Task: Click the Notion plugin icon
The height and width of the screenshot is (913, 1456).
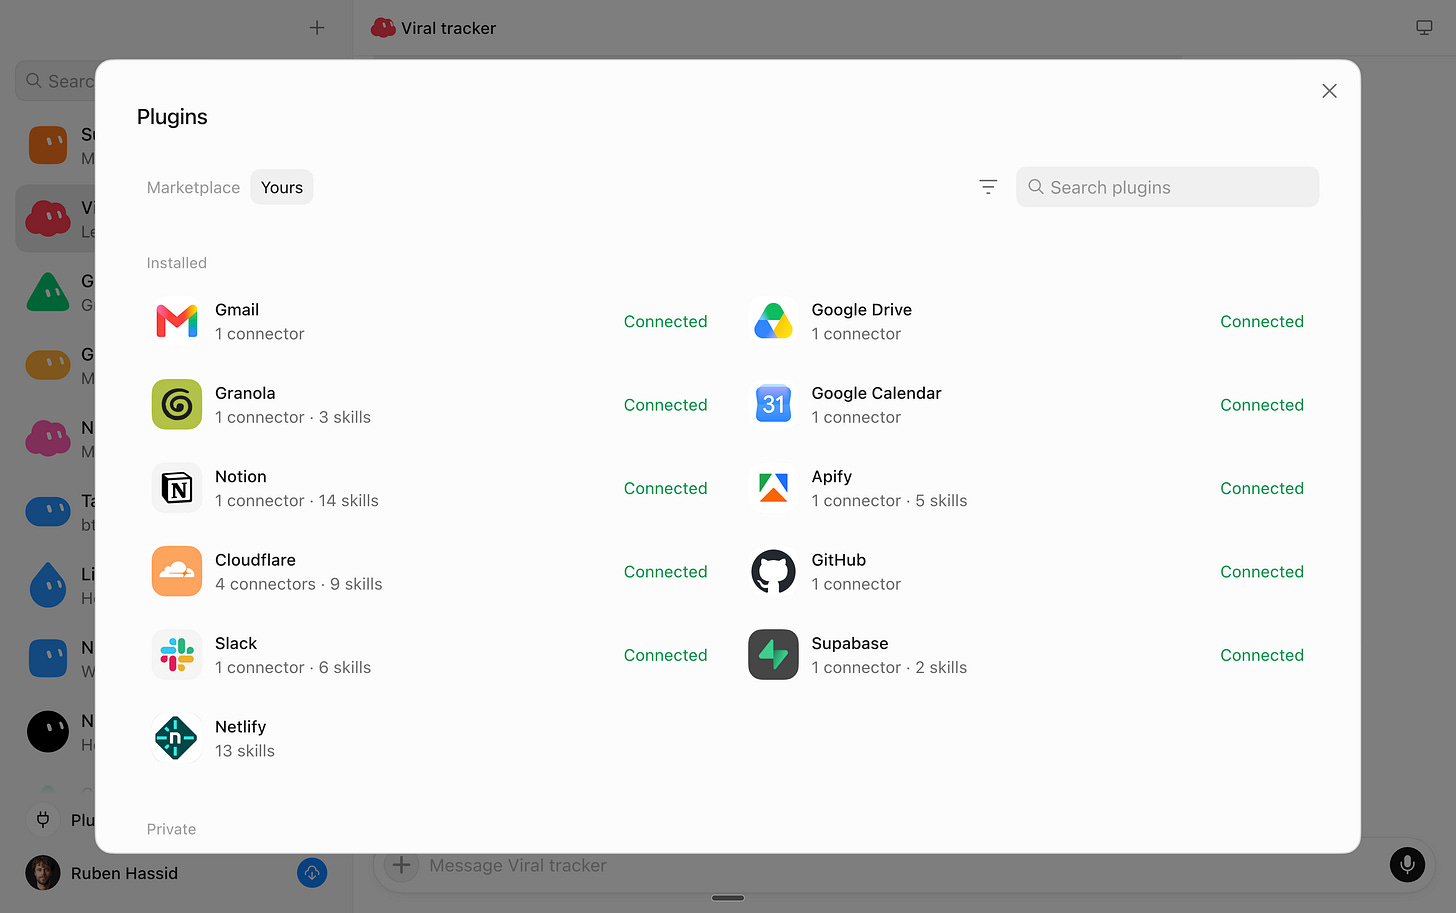Action: [177, 488]
